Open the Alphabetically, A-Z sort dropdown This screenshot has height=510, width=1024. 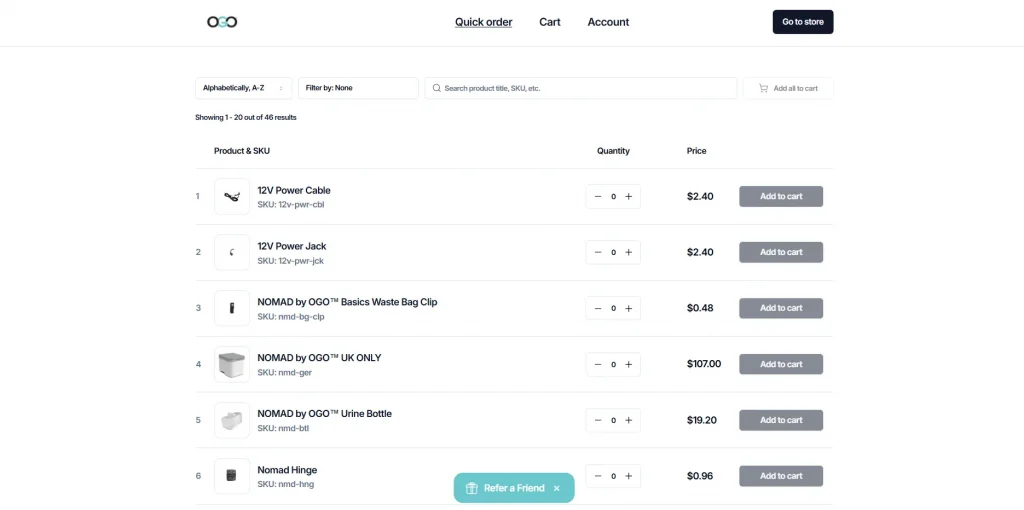(x=243, y=88)
